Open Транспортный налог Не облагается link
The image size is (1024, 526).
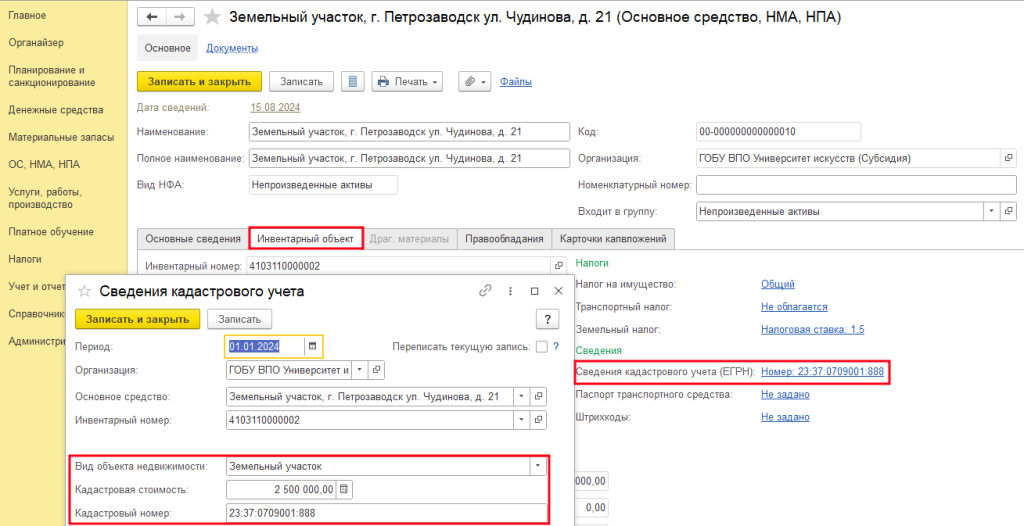pos(794,306)
